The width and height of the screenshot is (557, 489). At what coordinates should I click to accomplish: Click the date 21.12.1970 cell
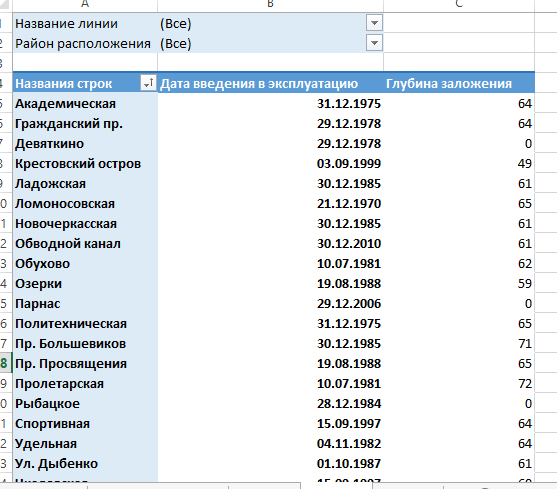point(270,203)
